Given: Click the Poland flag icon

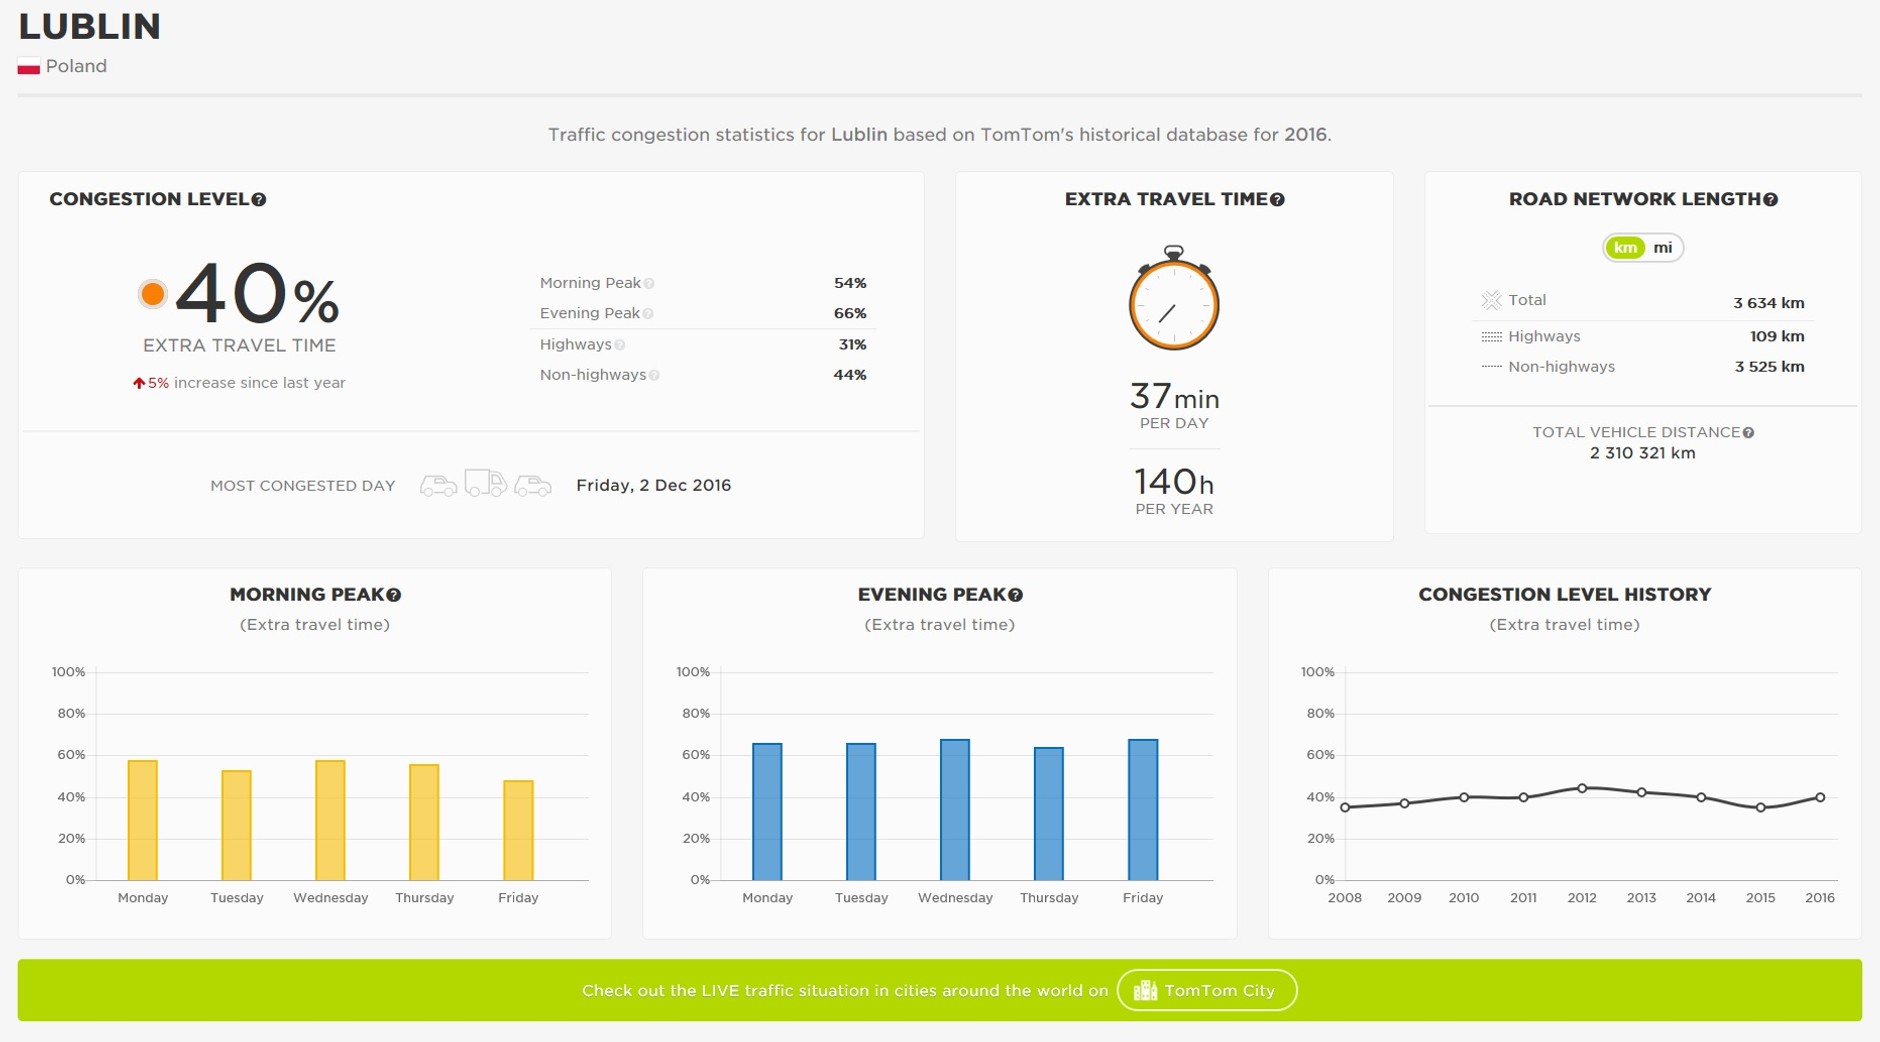Looking at the screenshot, I should [x=28, y=67].
